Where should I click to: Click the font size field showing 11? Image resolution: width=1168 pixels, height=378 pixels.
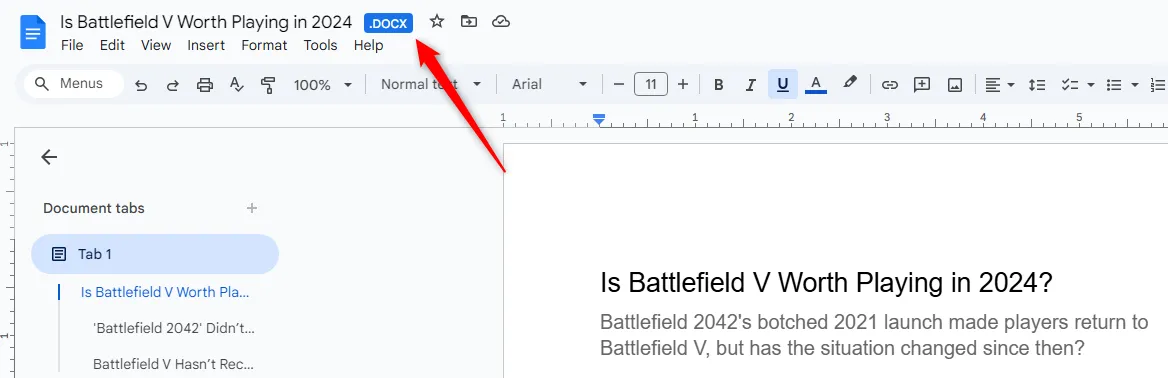point(651,84)
